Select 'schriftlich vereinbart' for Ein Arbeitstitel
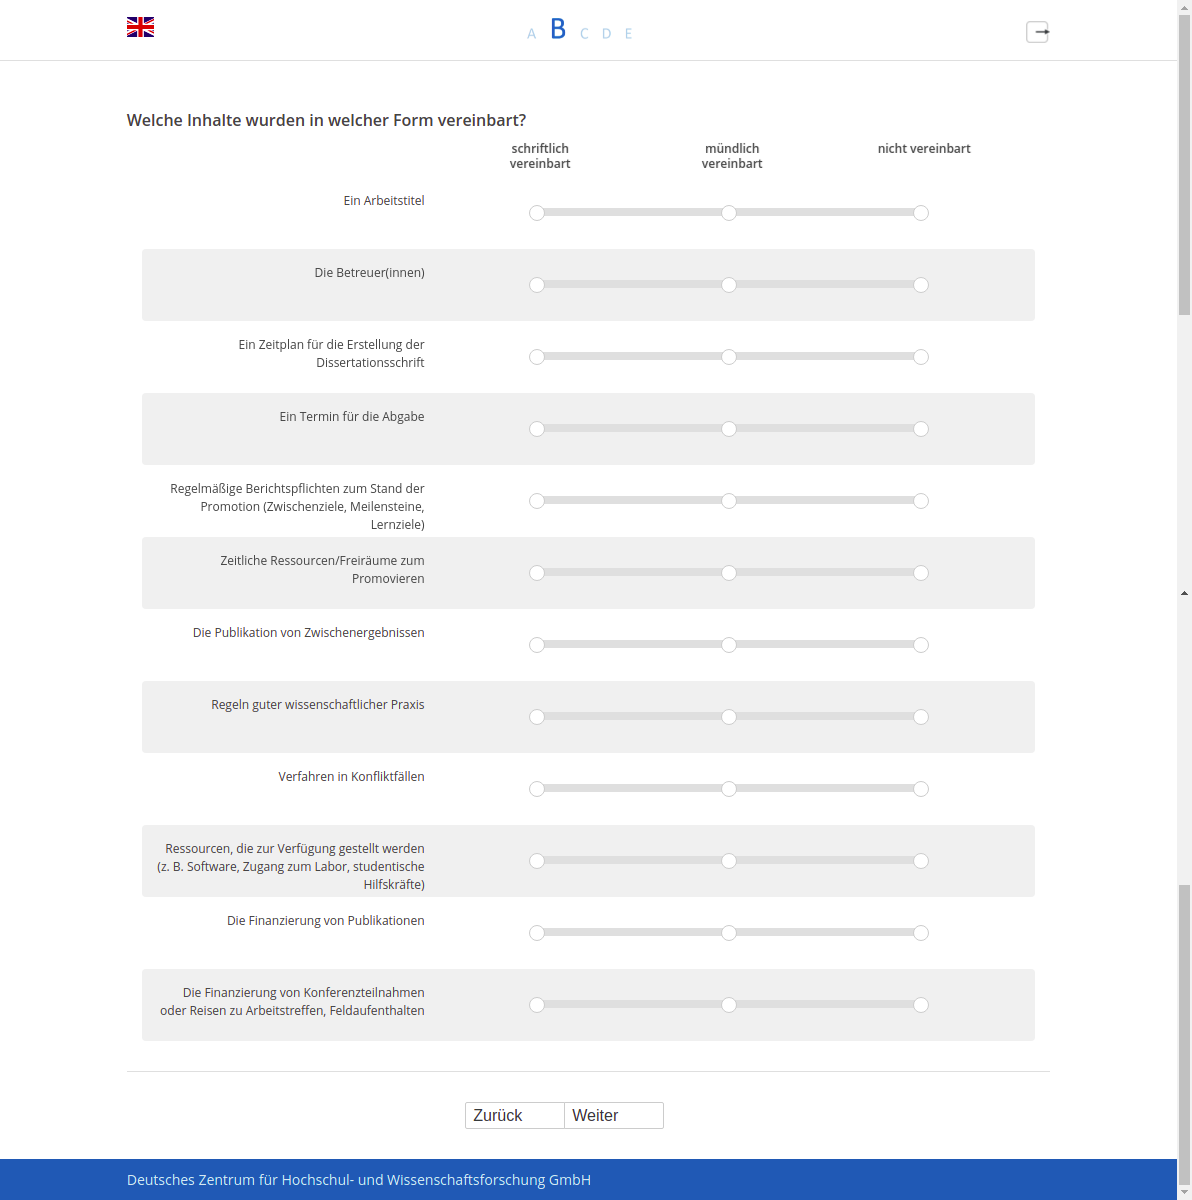 coord(537,213)
